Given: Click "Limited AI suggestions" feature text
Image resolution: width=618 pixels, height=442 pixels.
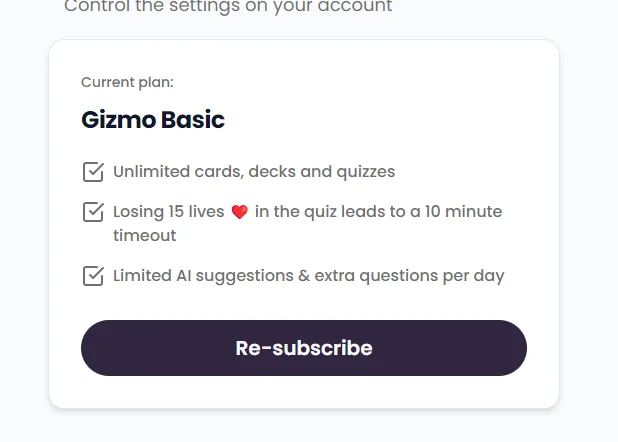Looking at the screenshot, I should (x=203, y=276).
